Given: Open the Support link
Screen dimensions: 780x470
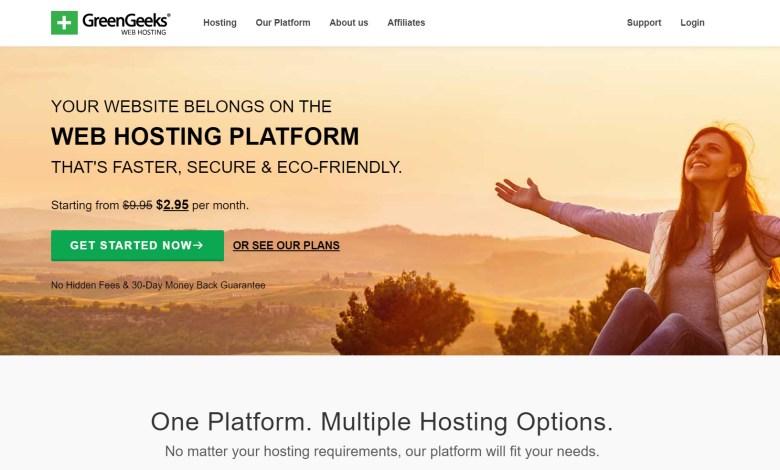Looking at the screenshot, I should tap(644, 22).
